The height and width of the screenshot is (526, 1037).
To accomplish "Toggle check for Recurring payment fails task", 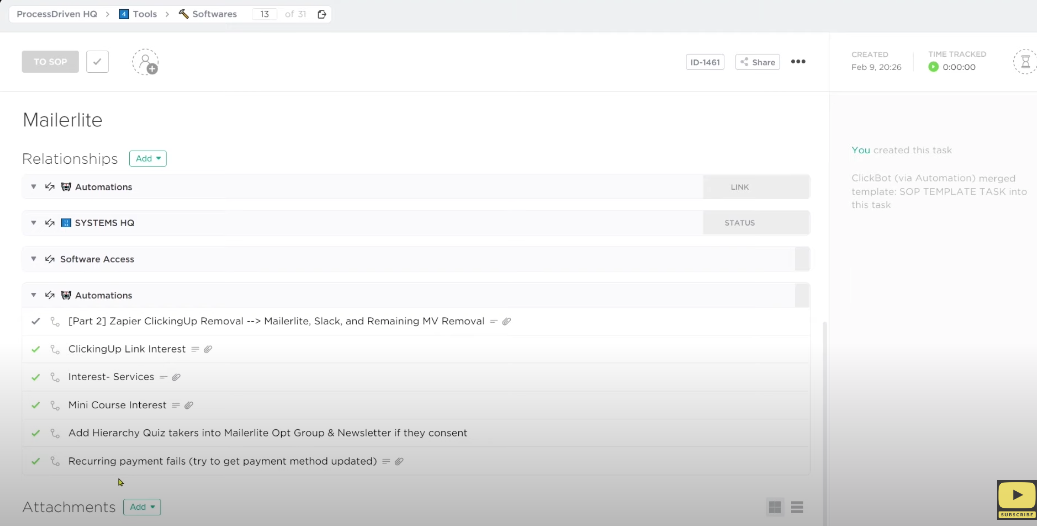I will coord(36,461).
